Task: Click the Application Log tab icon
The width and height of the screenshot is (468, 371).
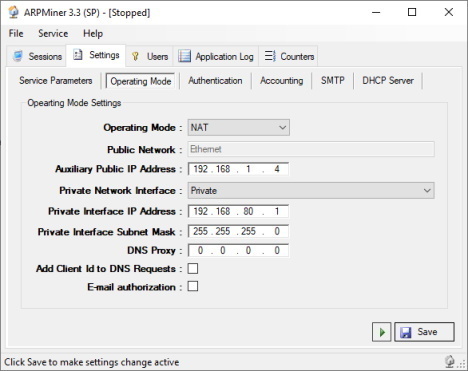Action: (x=184, y=56)
